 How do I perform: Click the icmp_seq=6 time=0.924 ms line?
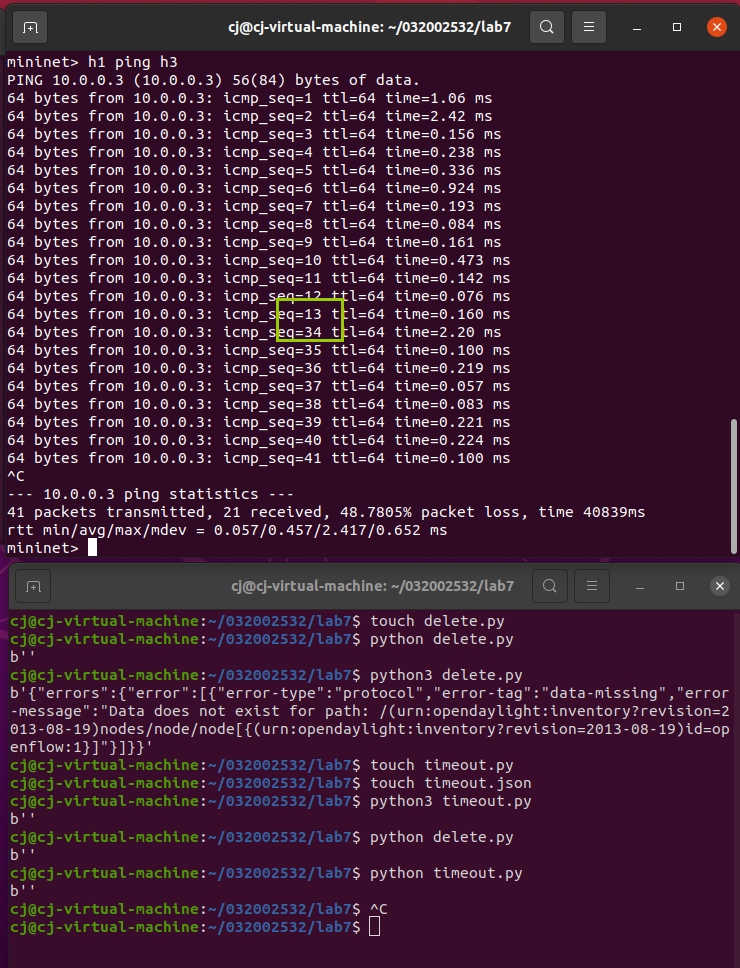pyautogui.click(x=254, y=188)
